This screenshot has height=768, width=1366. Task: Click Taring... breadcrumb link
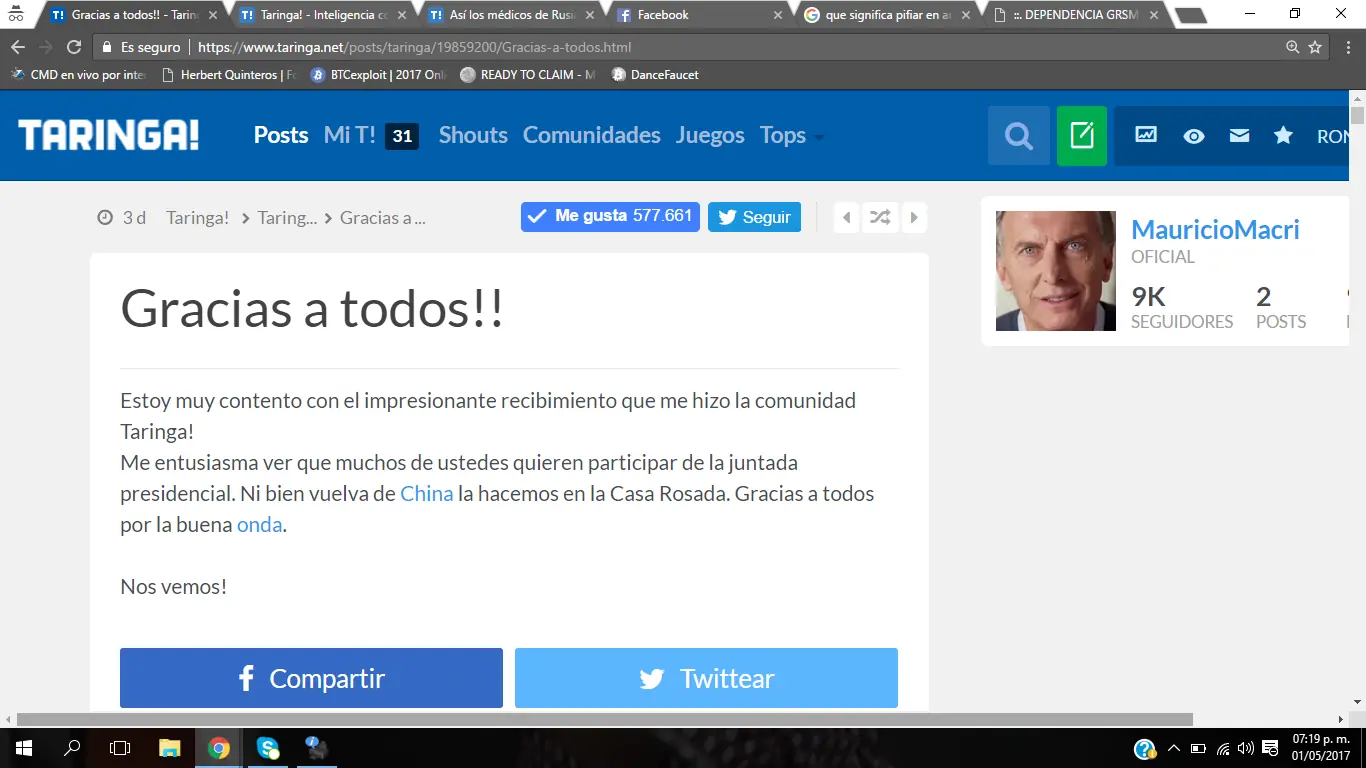pyautogui.click(x=287, y=217)
